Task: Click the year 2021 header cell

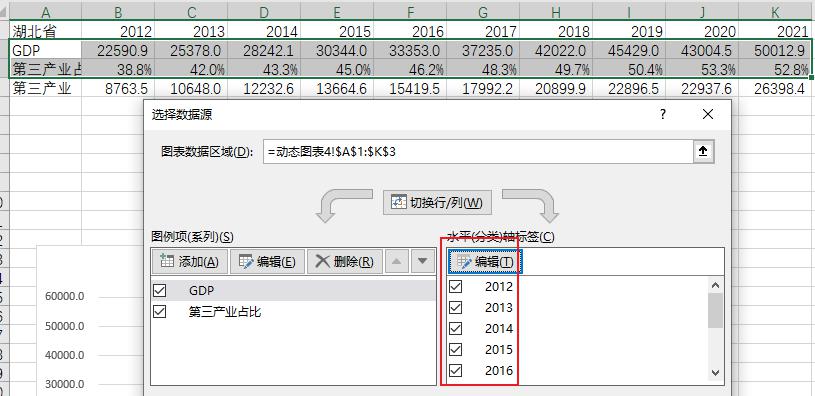Action: (x=775, y=31)
